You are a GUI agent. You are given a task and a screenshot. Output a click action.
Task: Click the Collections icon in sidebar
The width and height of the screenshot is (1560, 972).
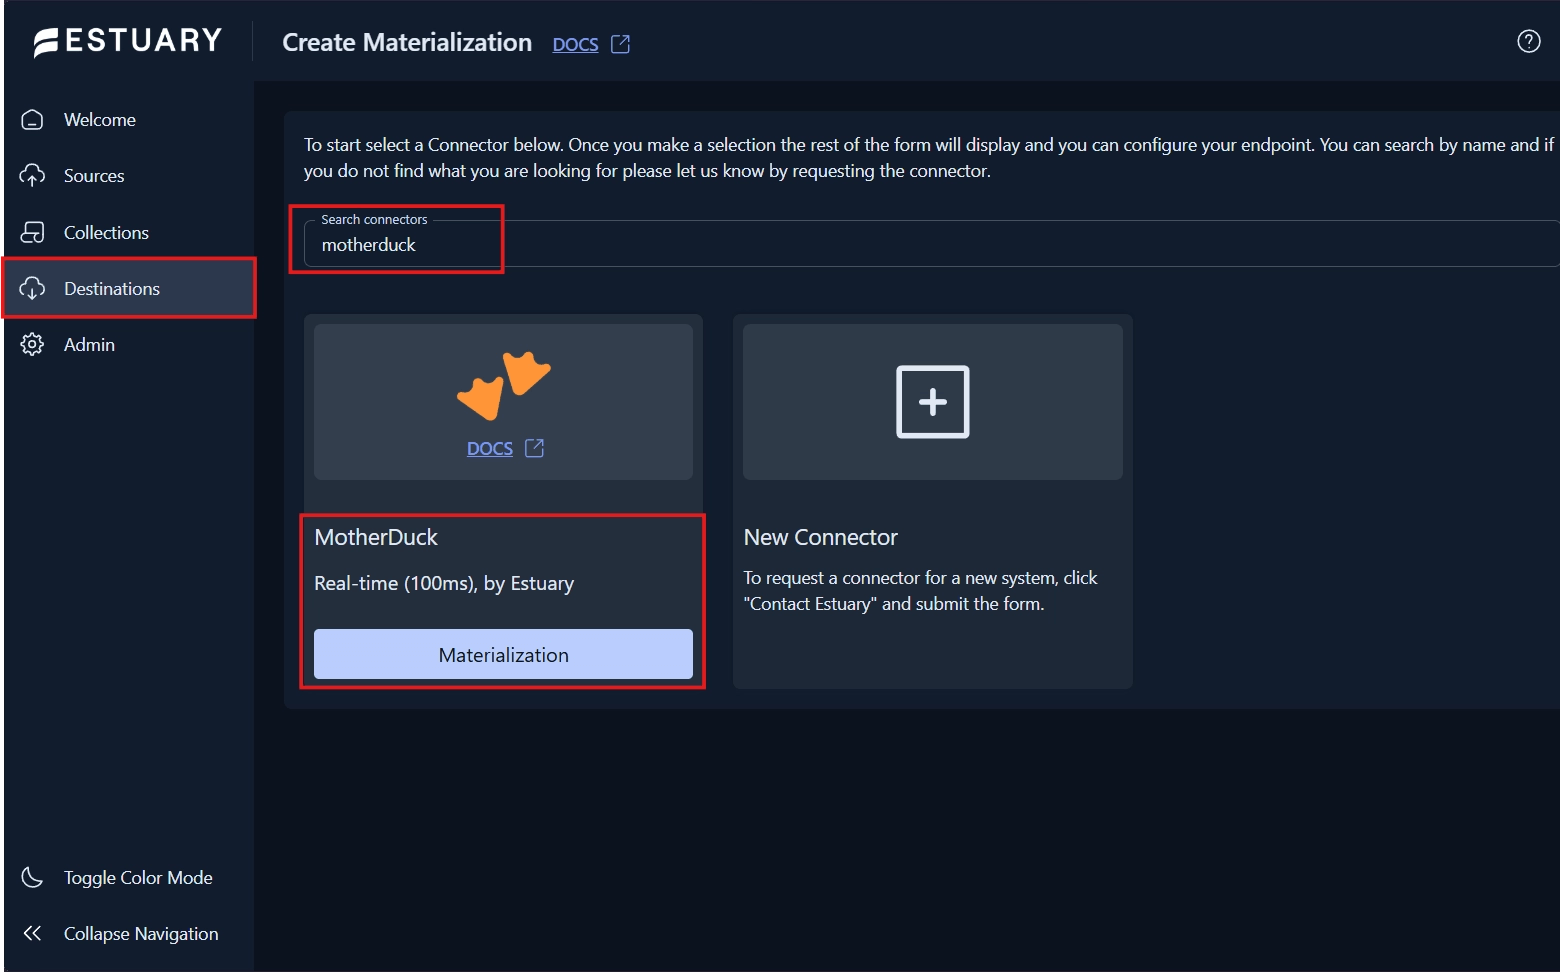click(32, 232)
